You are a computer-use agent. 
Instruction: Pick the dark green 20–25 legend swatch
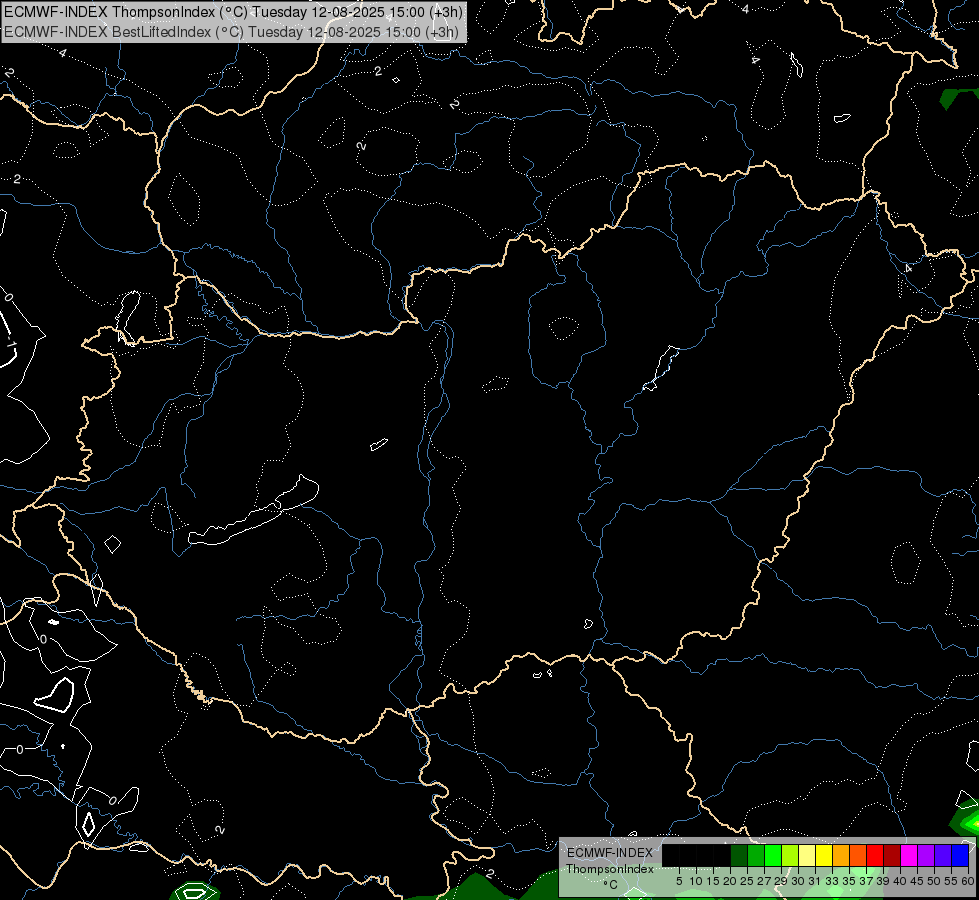[739, 855]
